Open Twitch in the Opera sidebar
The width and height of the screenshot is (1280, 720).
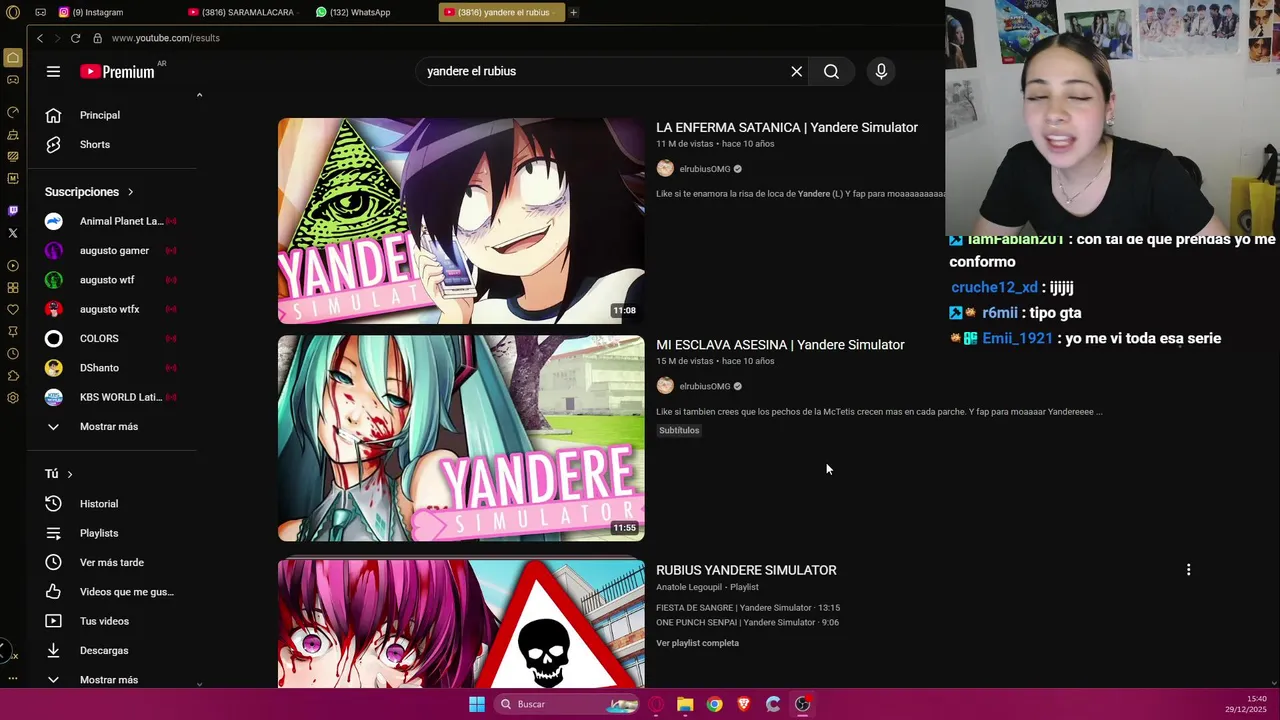point(13,210)
